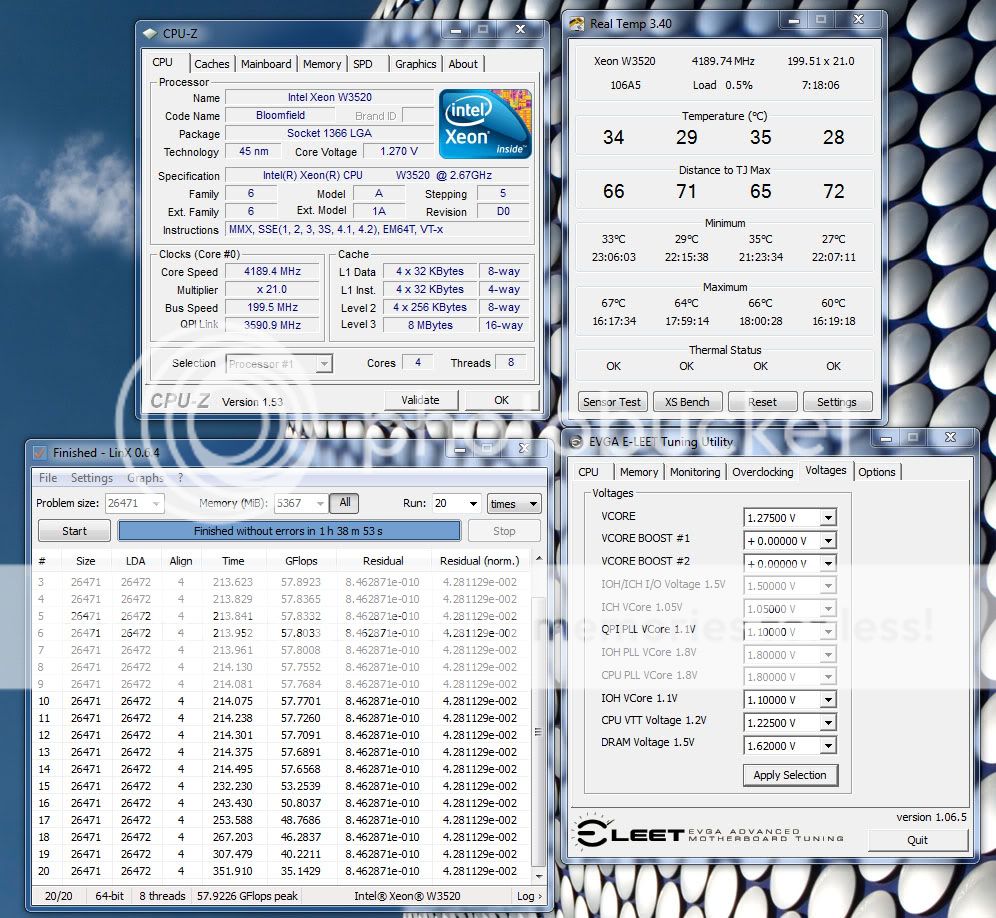This screenshot has width=996, height=918.
Task: Click Apply Selection in E-LEET
Action: pyautogui.click(x=790, y=775)
